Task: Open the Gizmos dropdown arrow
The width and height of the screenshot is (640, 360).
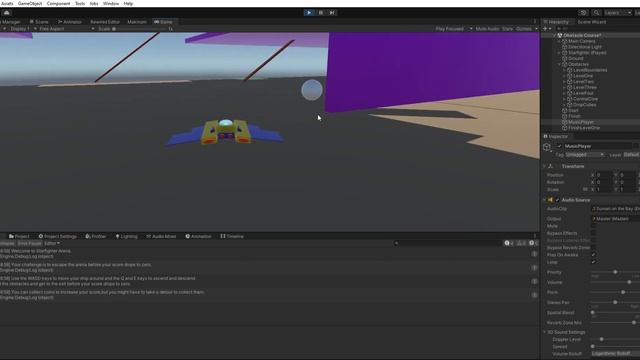Action: (x=536, y=29)
